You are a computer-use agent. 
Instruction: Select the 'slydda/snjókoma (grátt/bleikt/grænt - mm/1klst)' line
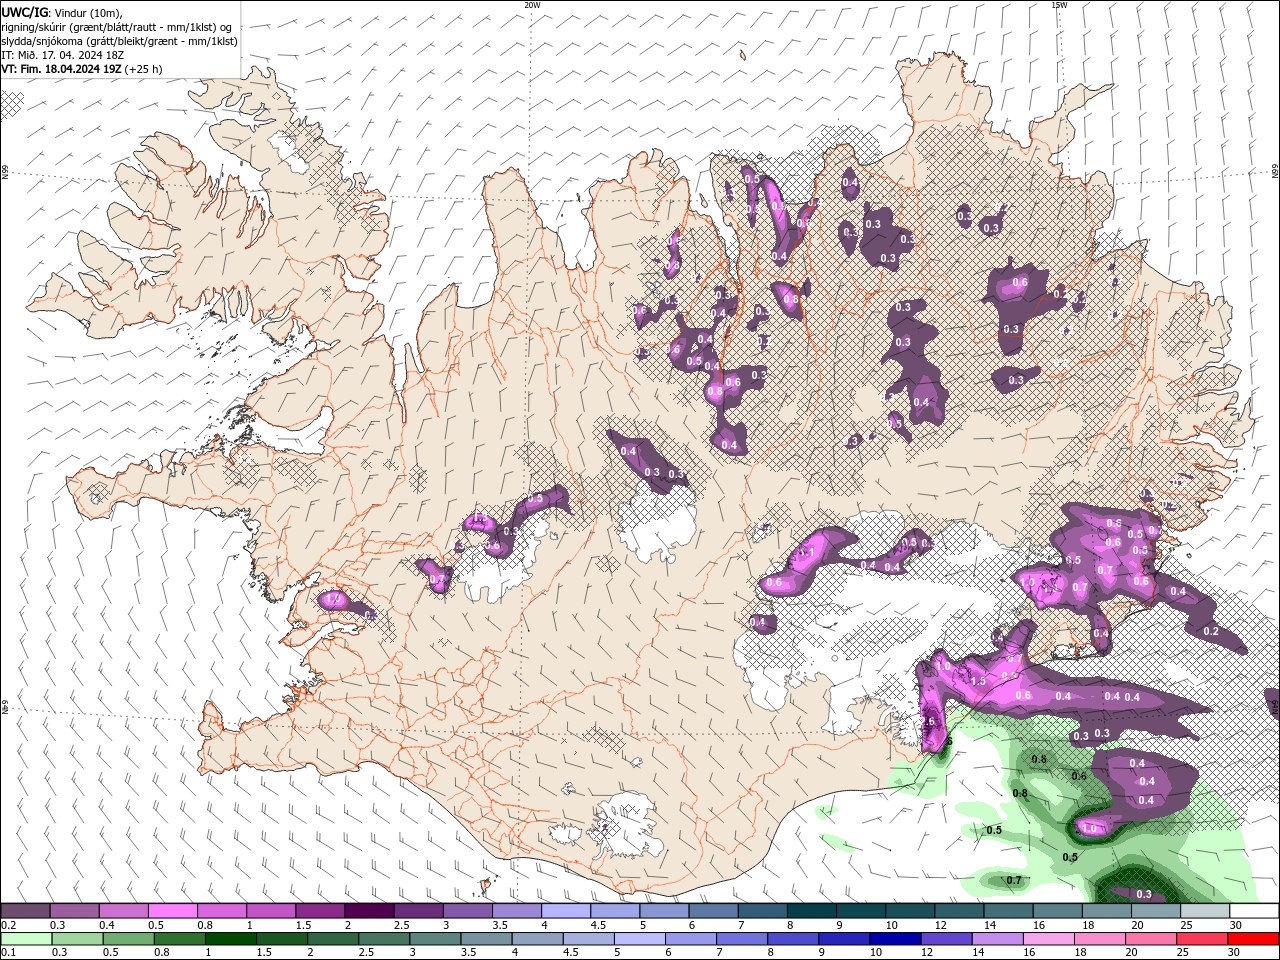tap(119, 41)
